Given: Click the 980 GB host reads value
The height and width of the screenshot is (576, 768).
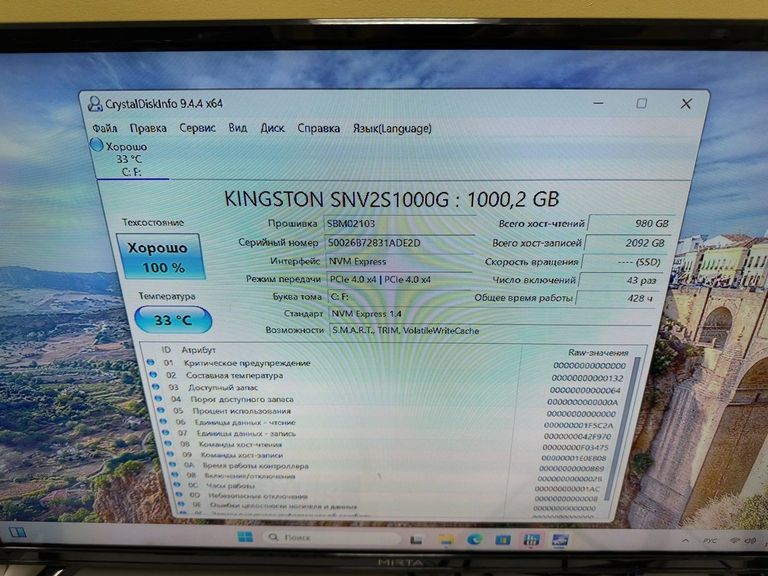Looking at the screenshot, I should [630, 223].
